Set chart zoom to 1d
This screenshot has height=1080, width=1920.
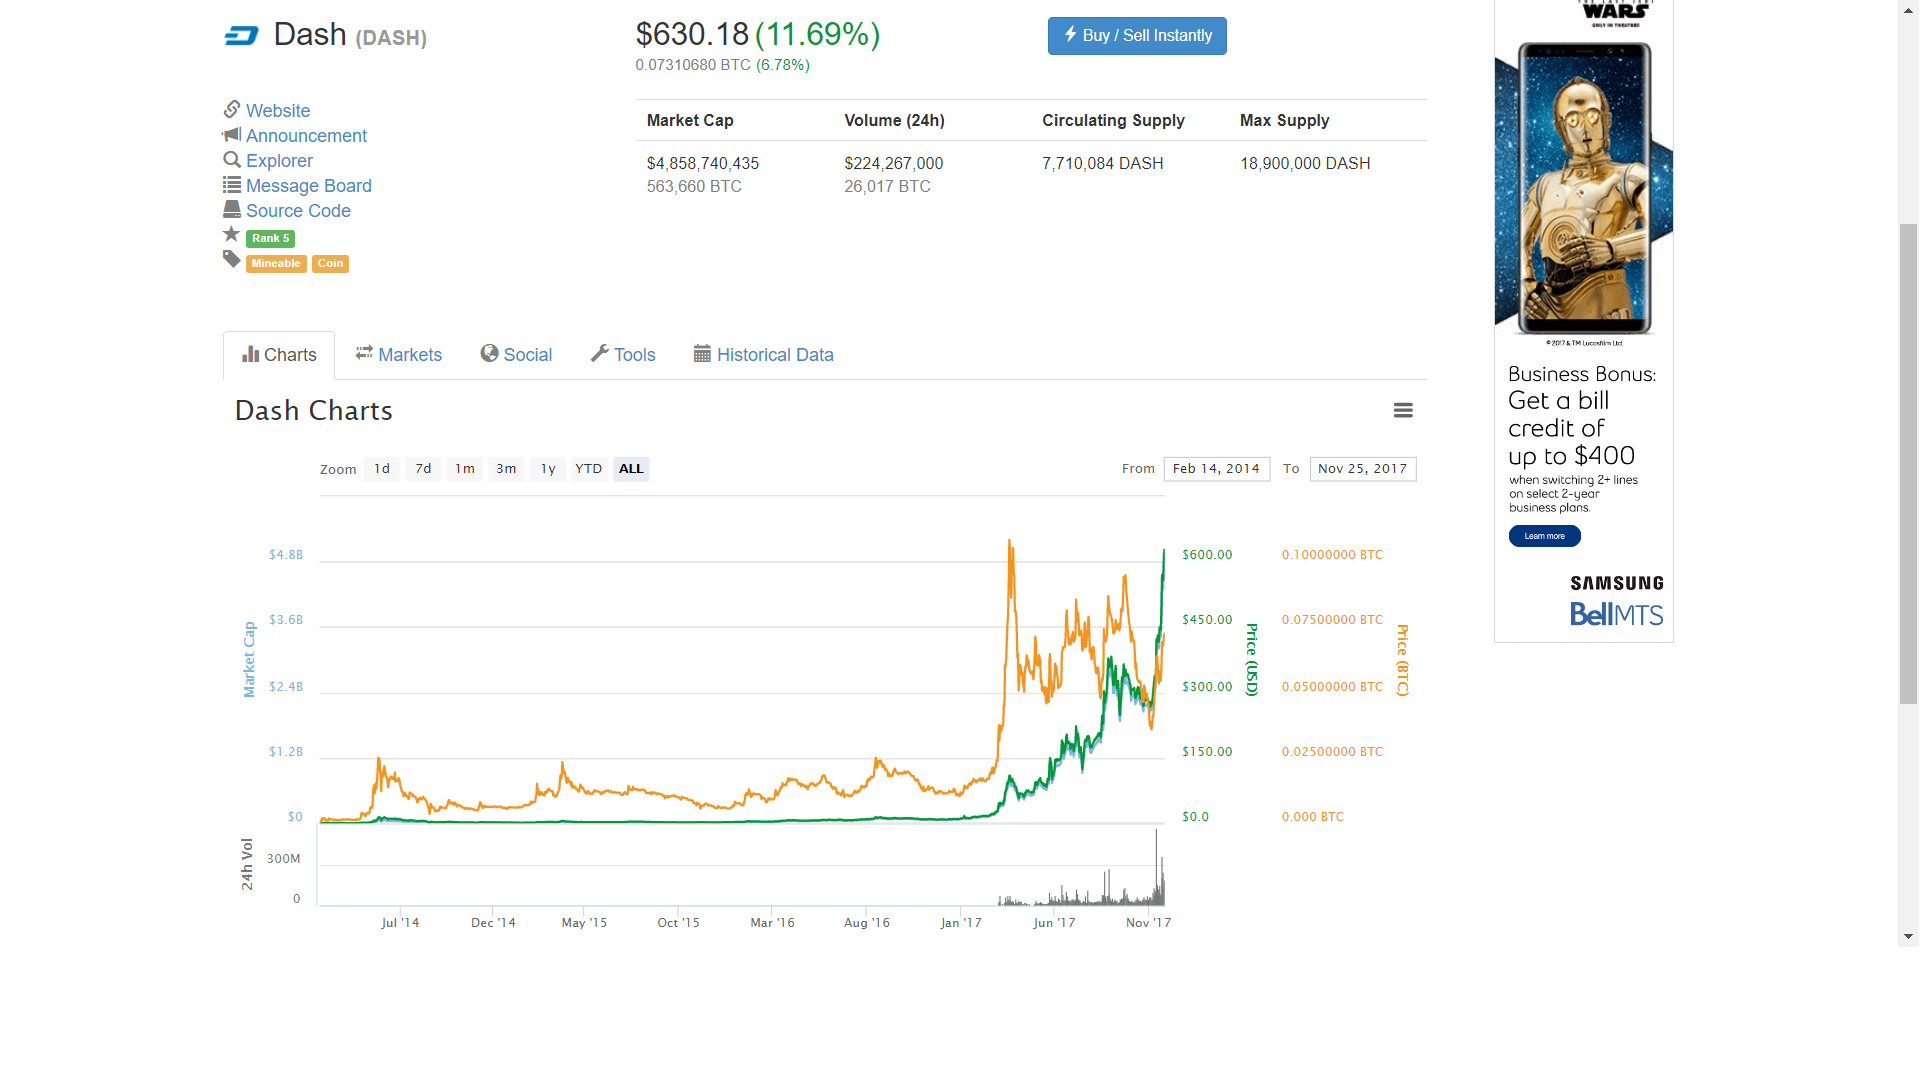[x=382, y=469]
